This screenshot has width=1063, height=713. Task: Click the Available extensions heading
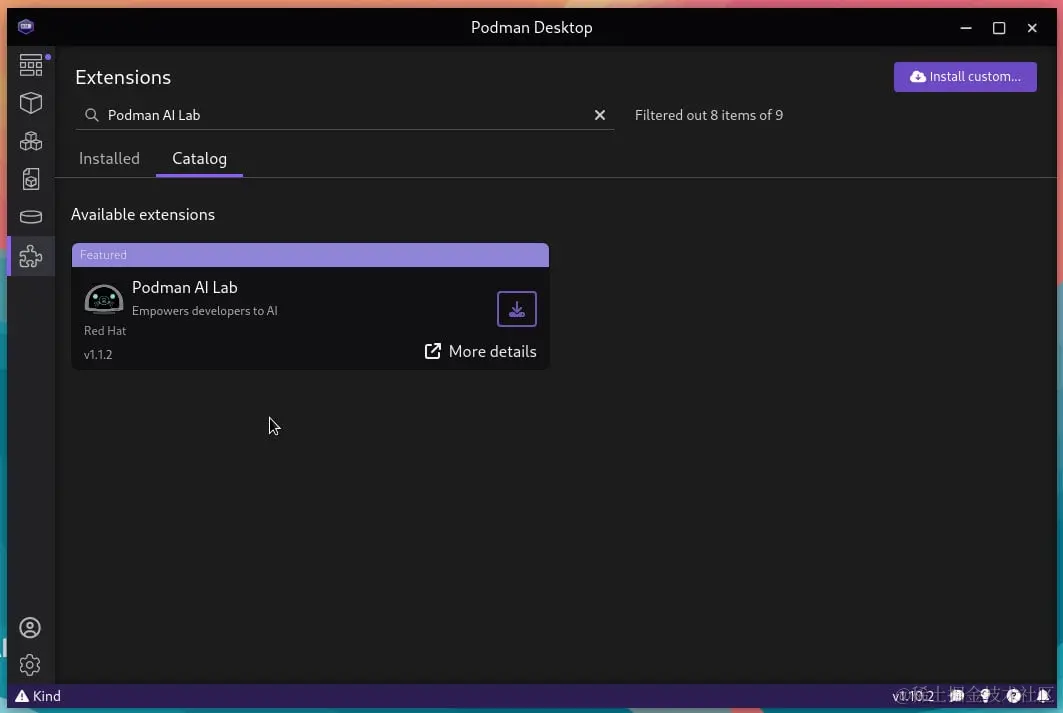click(143, 215)
